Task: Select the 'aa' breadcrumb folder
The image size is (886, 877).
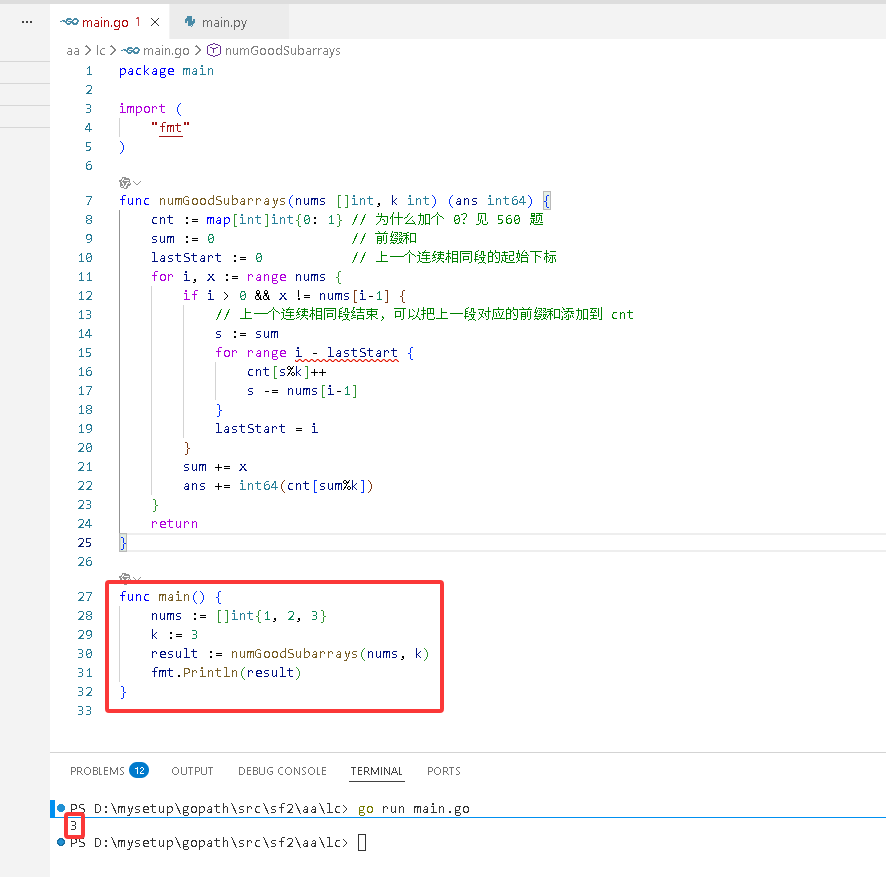Action: [x=73, y=50]
